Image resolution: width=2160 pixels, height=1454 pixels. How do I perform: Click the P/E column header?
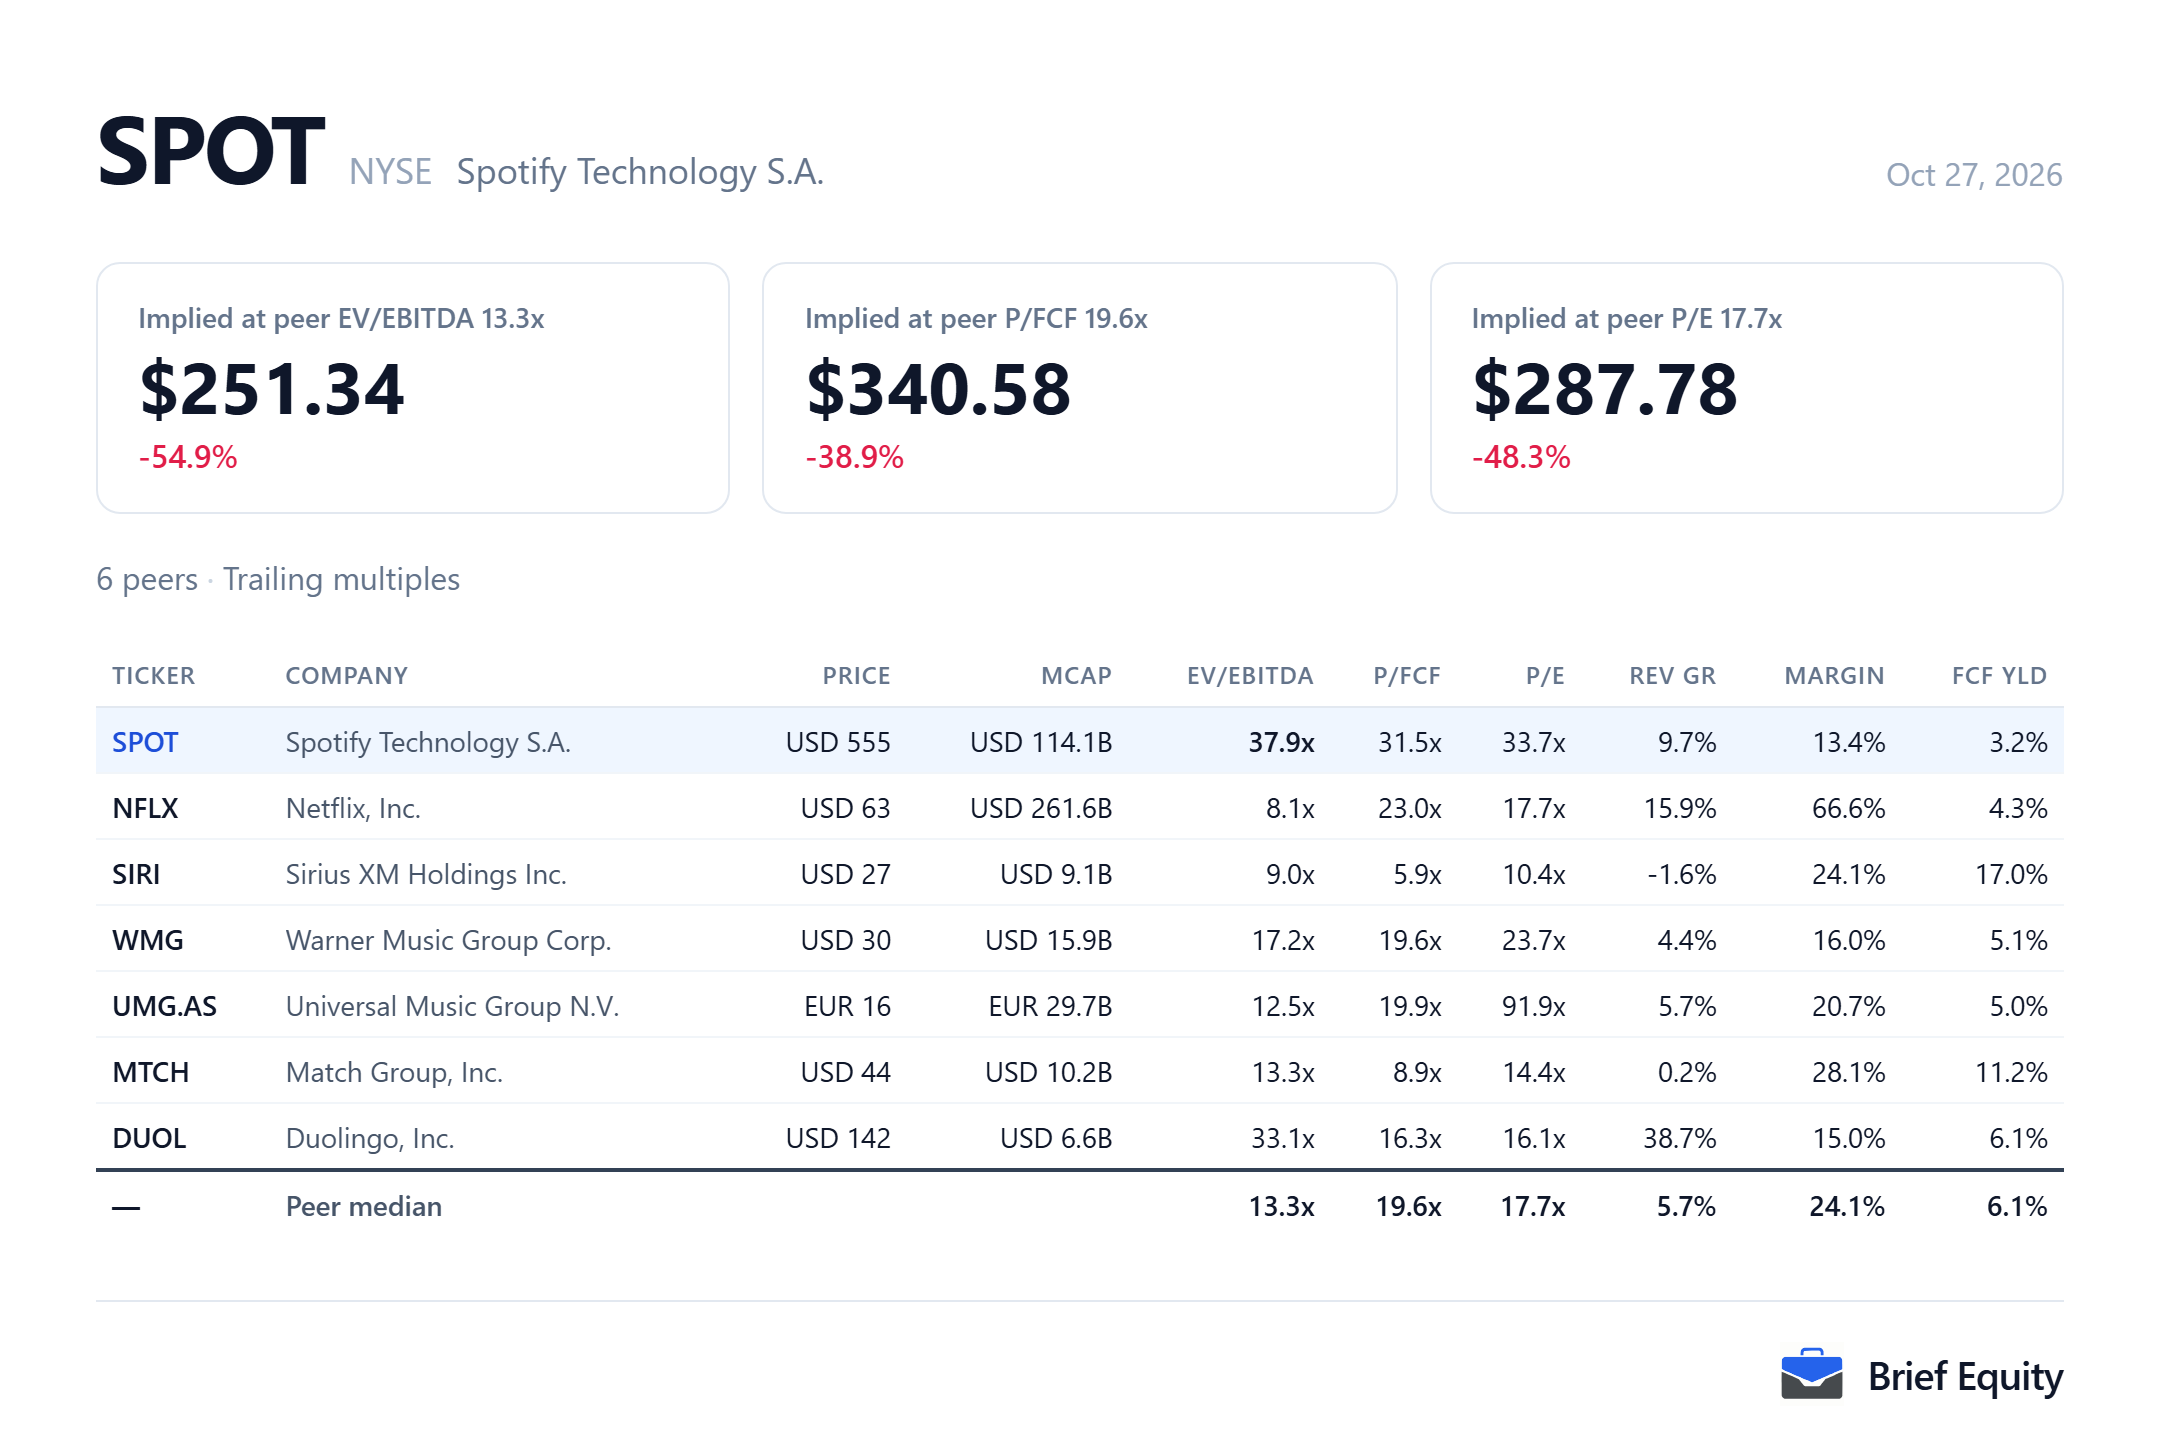pos(1546,676)
